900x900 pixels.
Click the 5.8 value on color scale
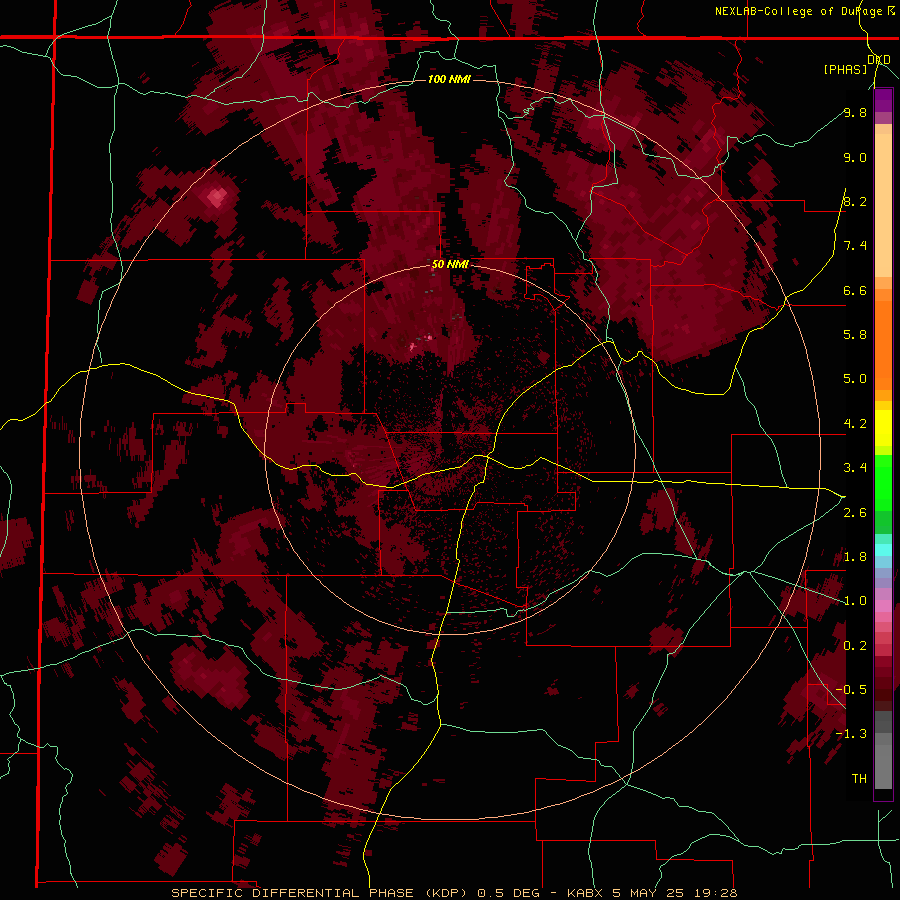point(855,334)
